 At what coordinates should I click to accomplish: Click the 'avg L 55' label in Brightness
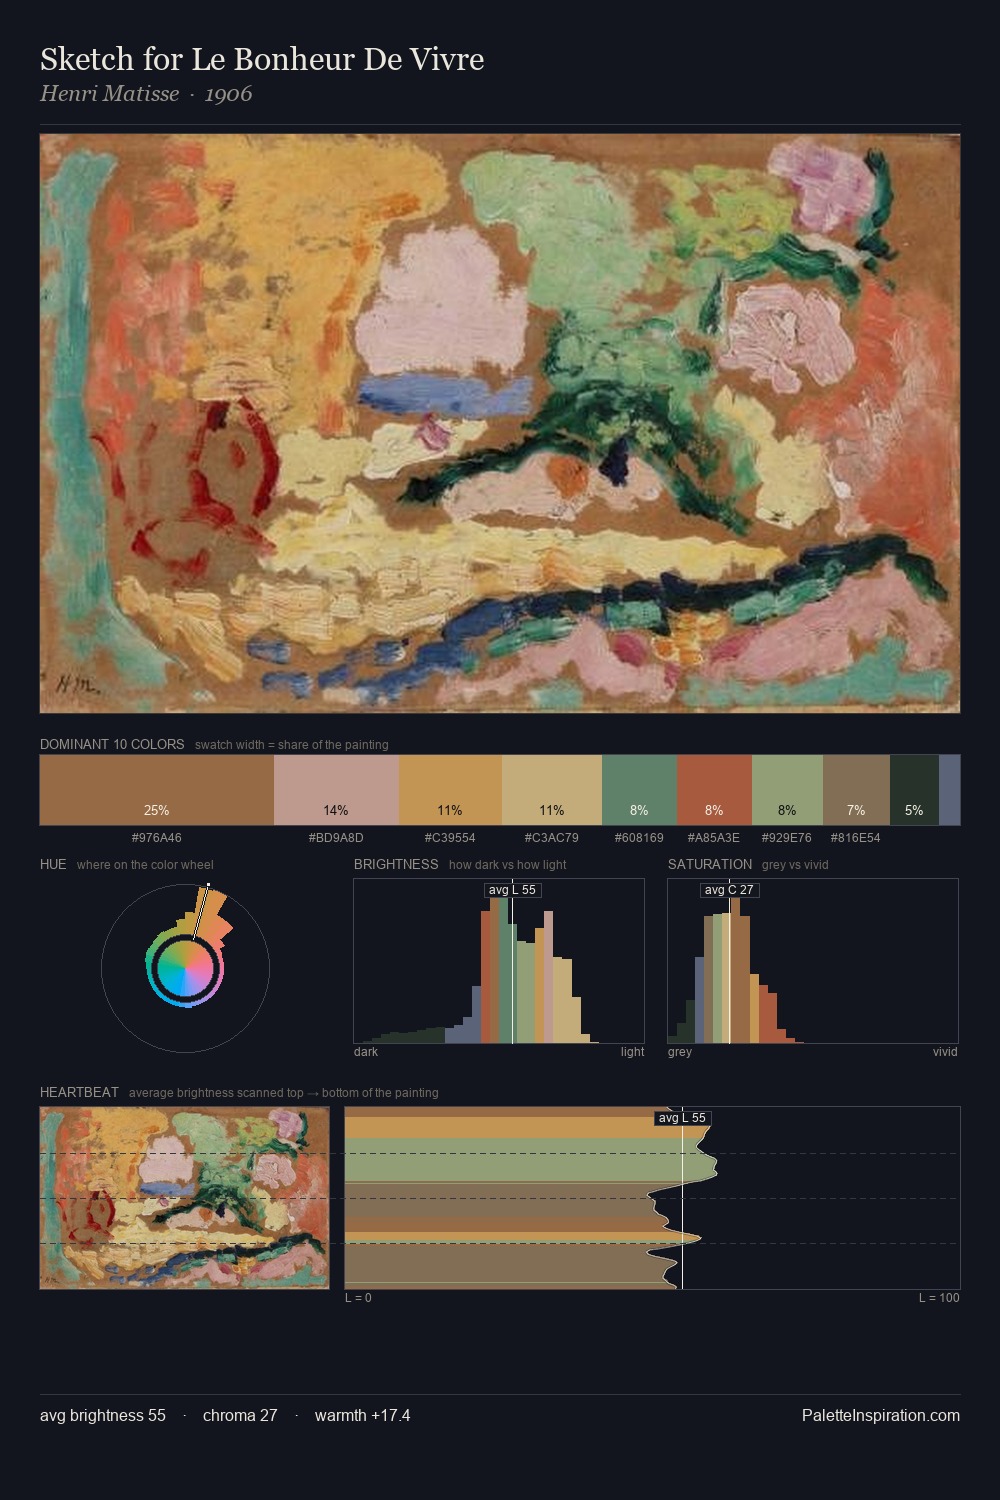512,890
